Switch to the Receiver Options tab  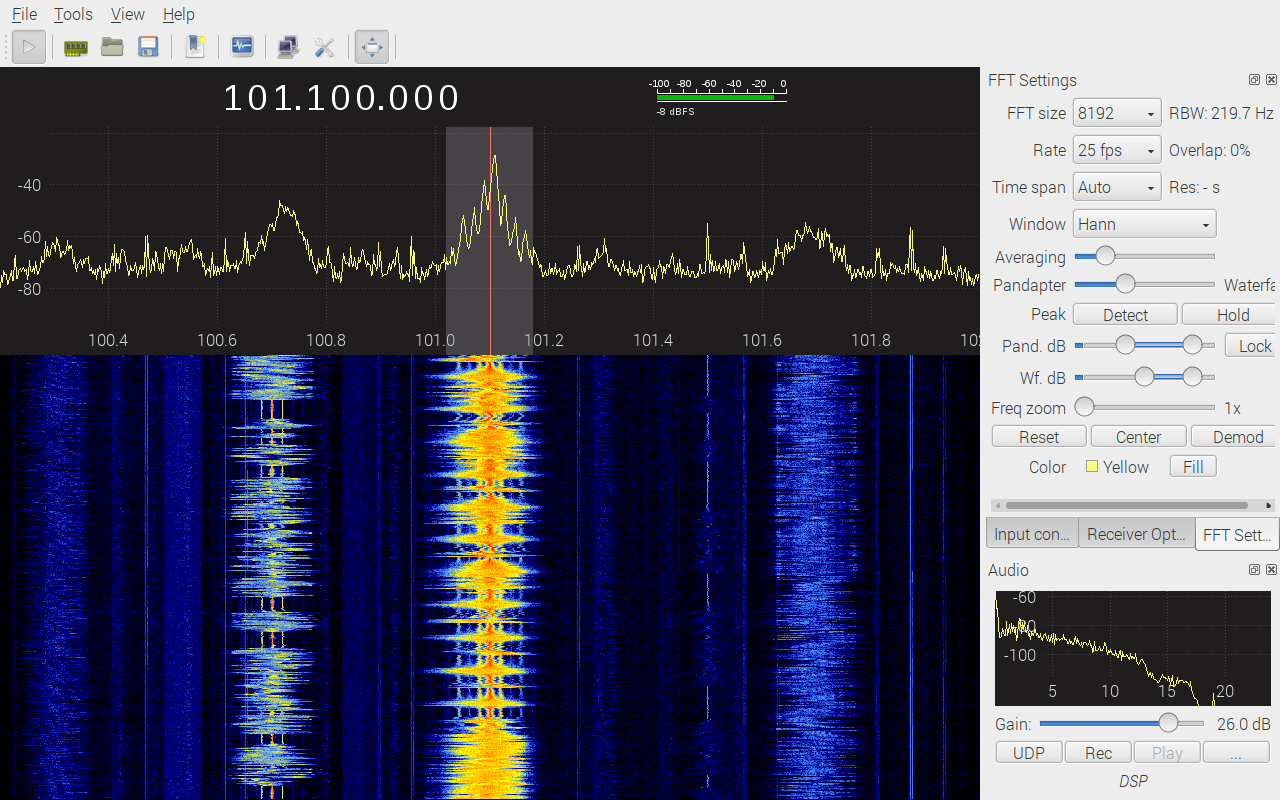[1136, 534]
